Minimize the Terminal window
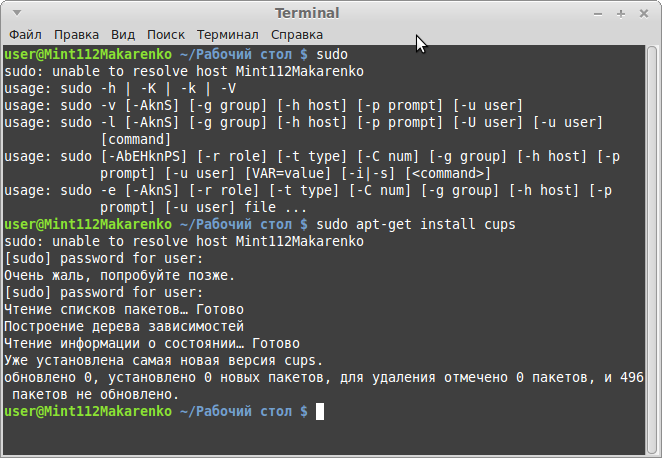This screenshot has width=662, height=458. point(599,14)
